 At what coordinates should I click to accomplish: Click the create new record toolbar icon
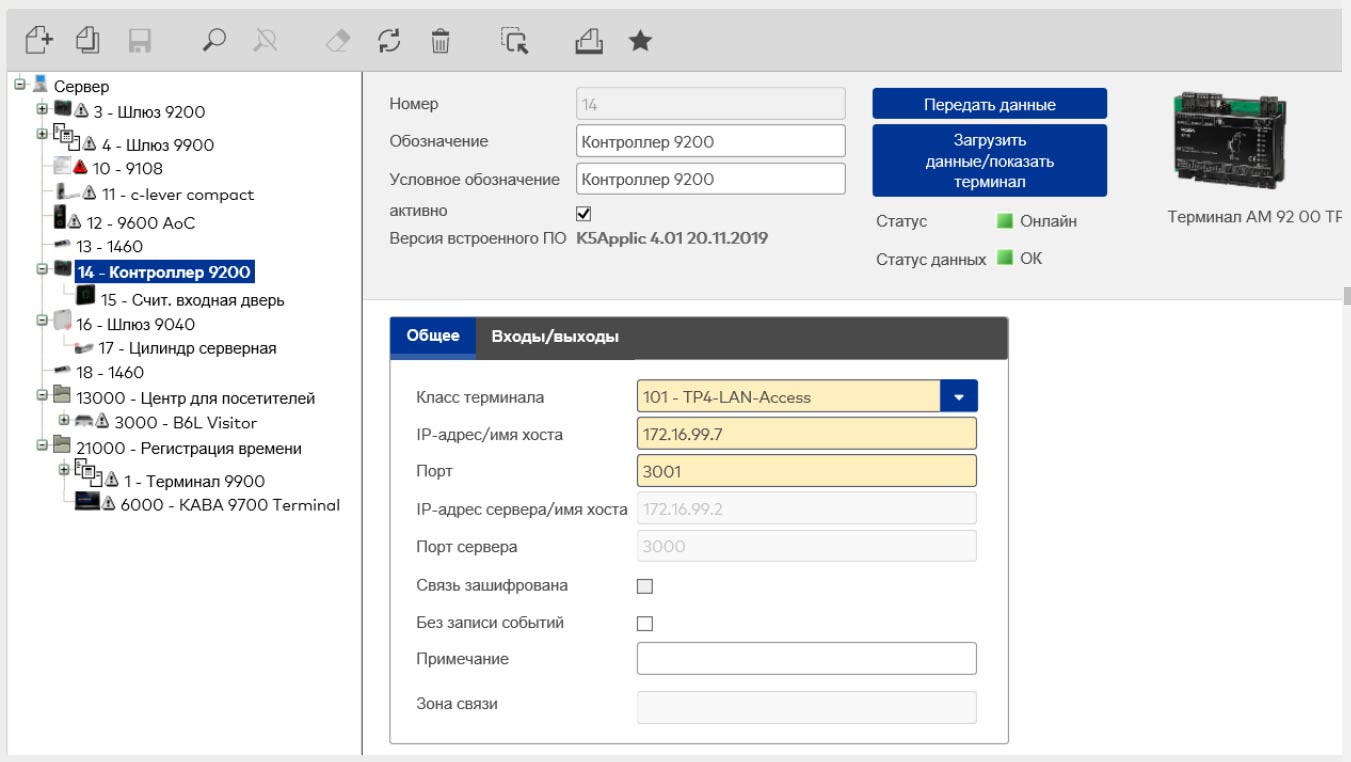[38, 40]
